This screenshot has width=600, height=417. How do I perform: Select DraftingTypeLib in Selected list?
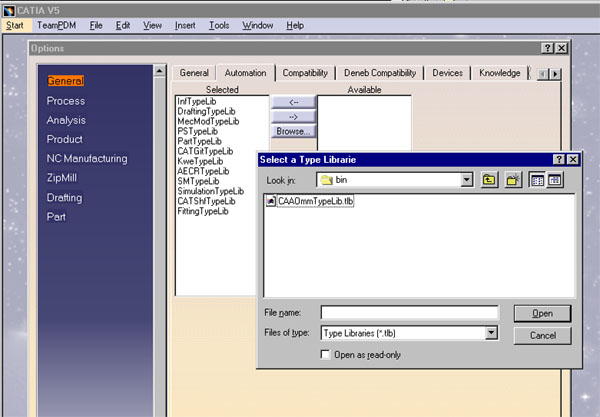[x=206, y=111]
